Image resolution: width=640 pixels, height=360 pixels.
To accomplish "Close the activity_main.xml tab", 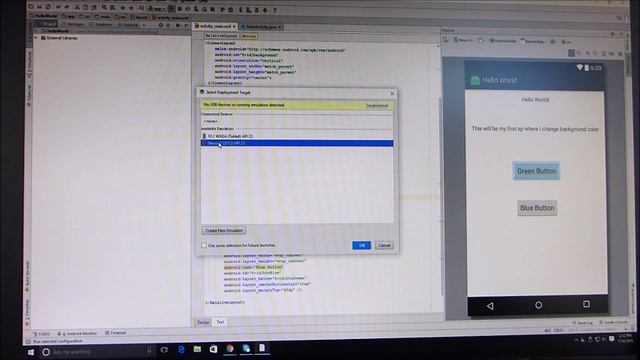I will click(x=234, y=27).
